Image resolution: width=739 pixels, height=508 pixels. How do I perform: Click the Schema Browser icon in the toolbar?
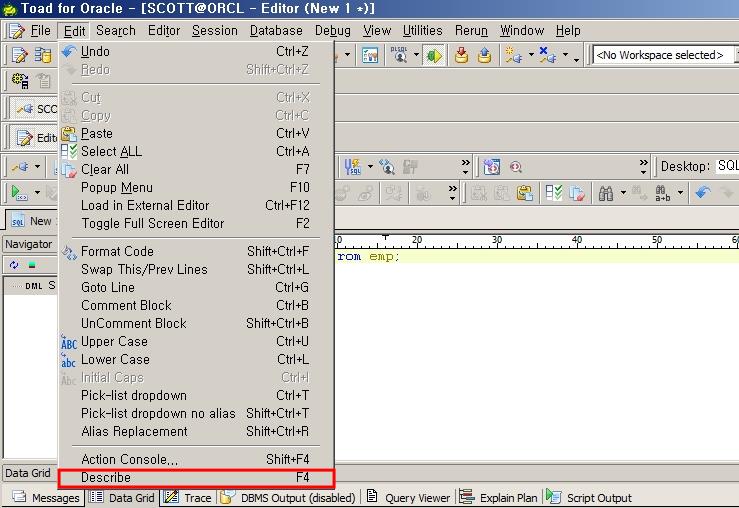(370, 56)
